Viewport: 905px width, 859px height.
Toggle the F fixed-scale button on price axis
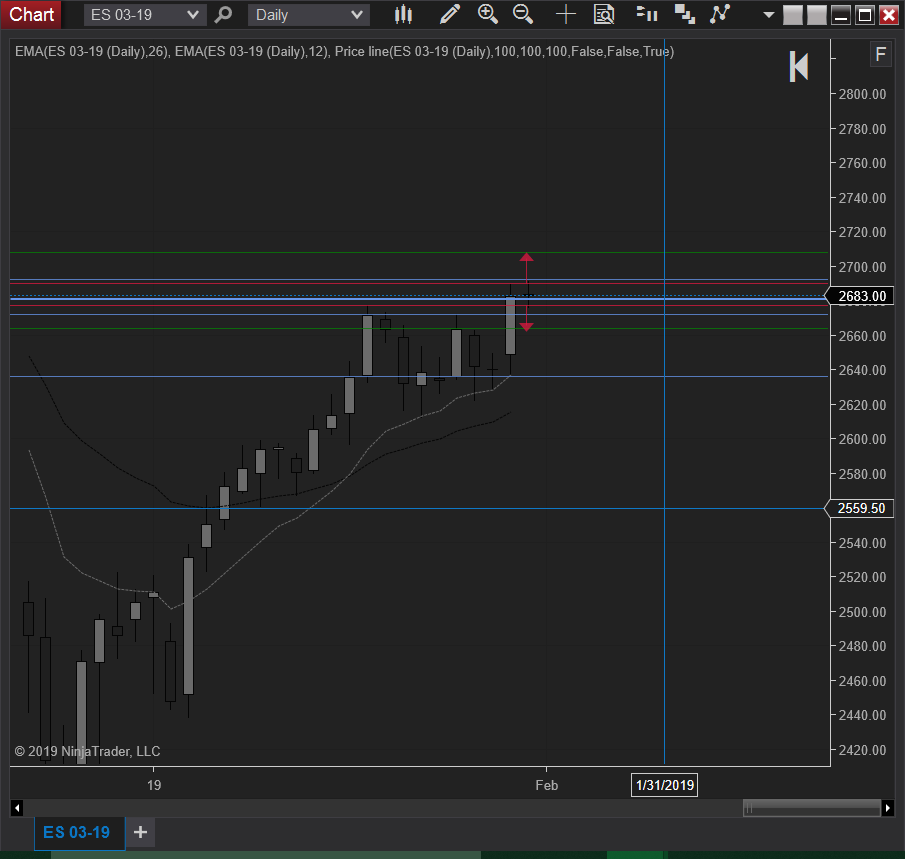(880, 55)
